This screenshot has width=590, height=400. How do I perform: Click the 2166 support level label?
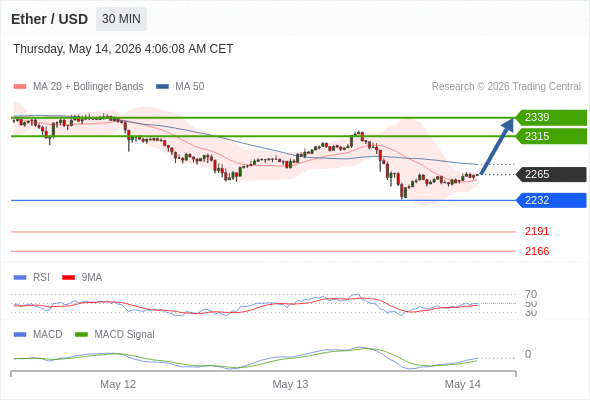coord(537,251)
